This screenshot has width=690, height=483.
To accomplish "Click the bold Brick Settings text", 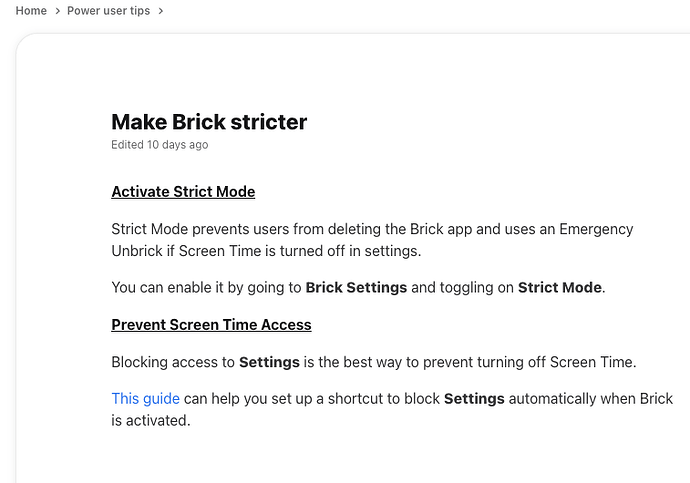I will (x=356, y=287).
